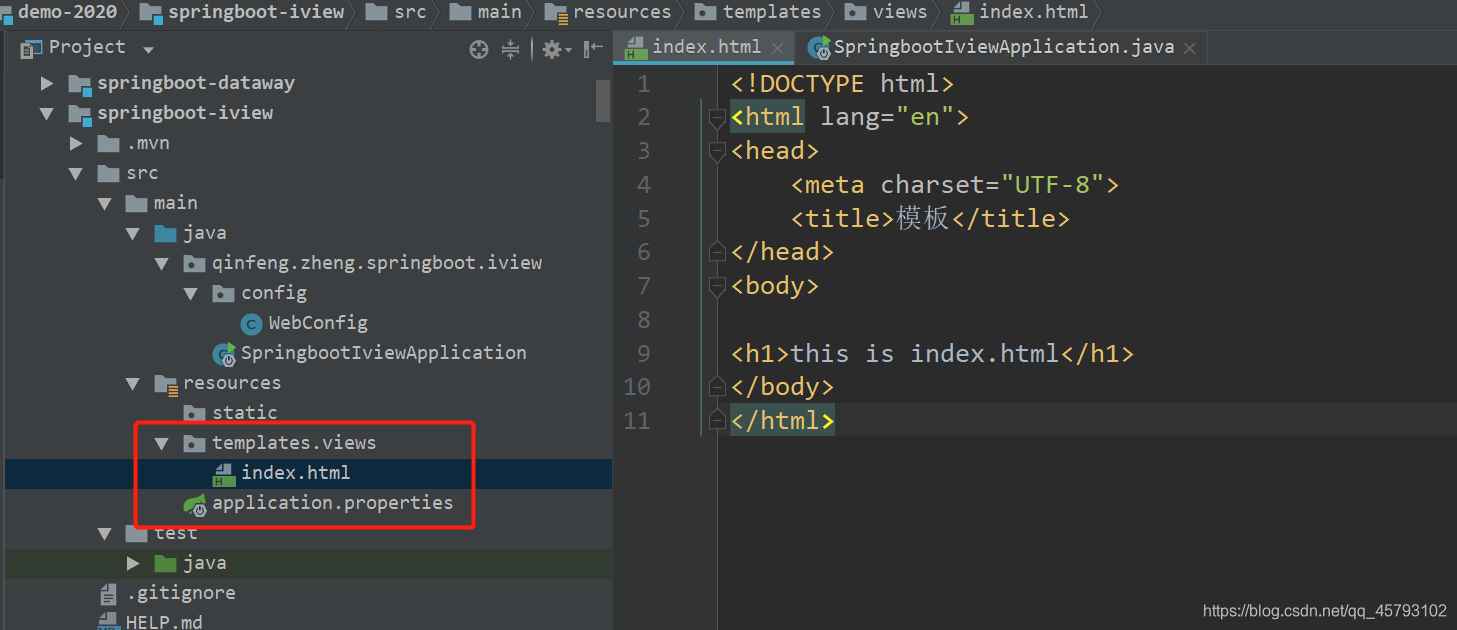
Task: Close the SpringbootIviewApplication.java tab
Action: tap(1189, 48)
